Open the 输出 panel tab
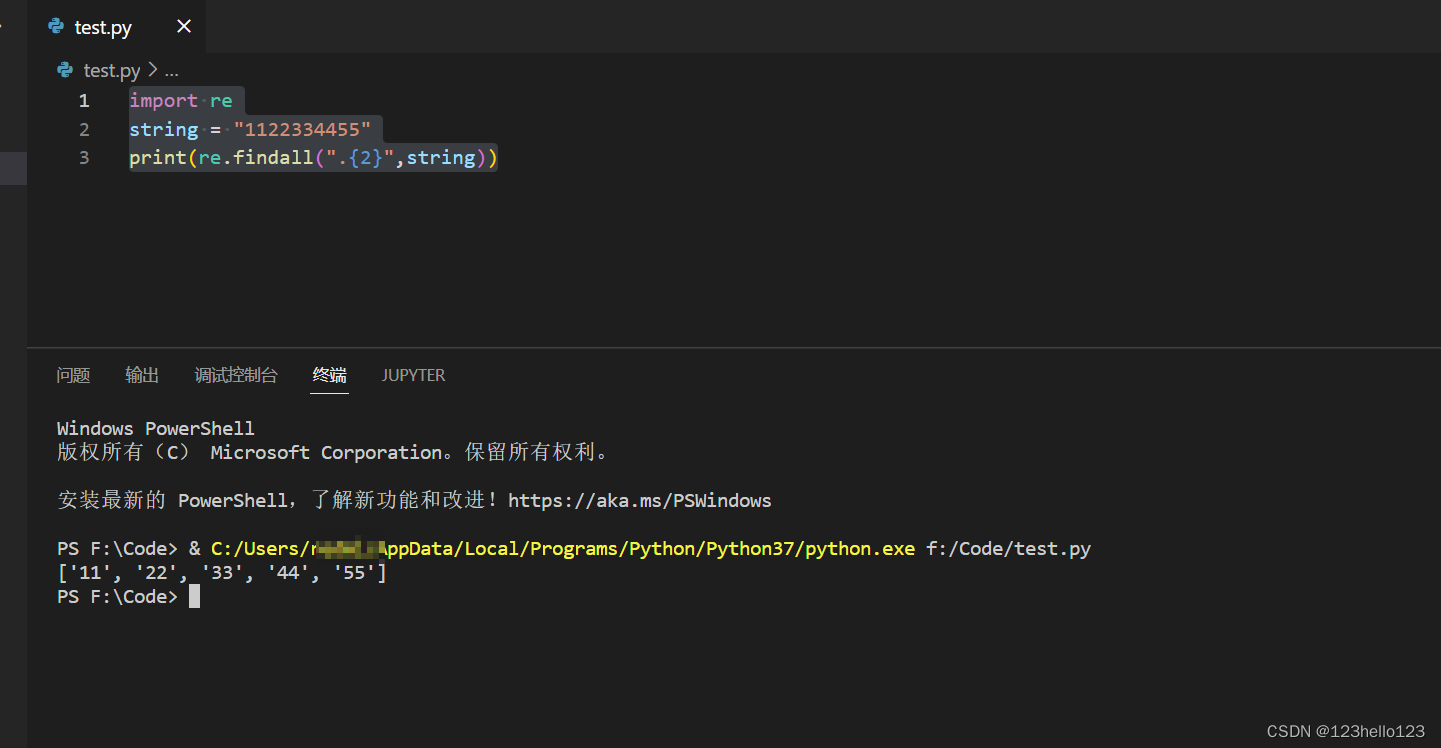Screen dimensions: 1441x748 (x=142, y=375)
